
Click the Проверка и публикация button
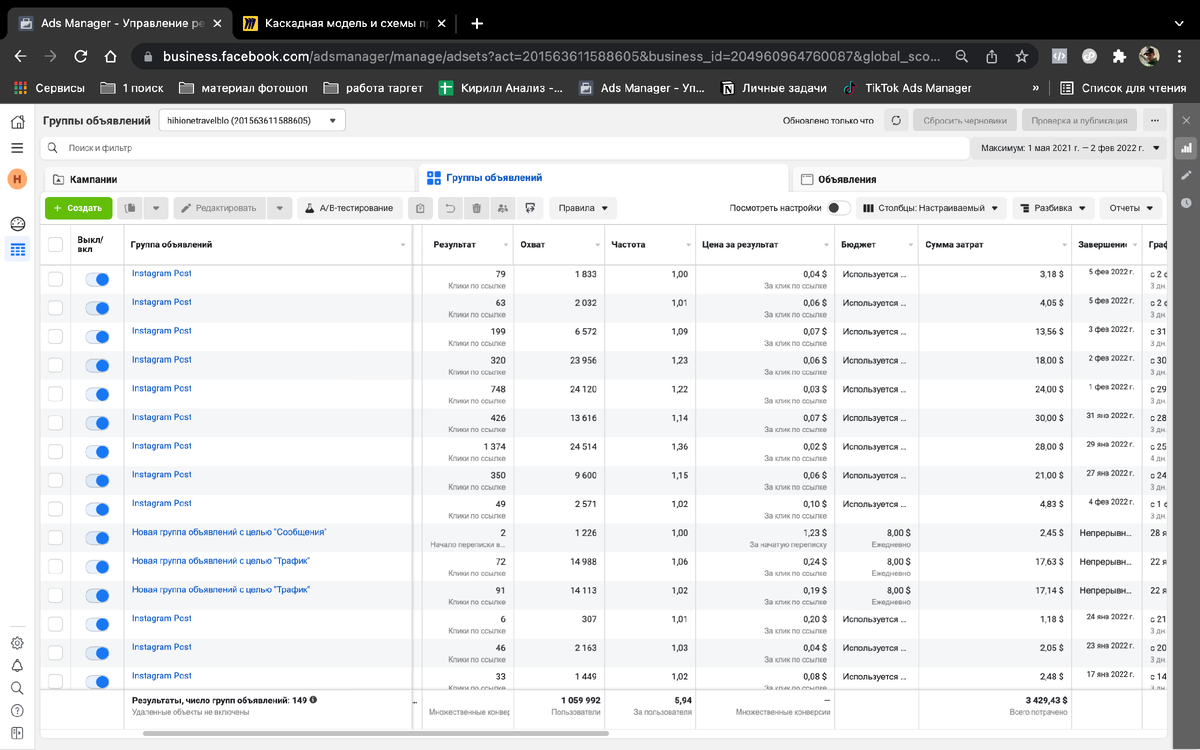1079,120
